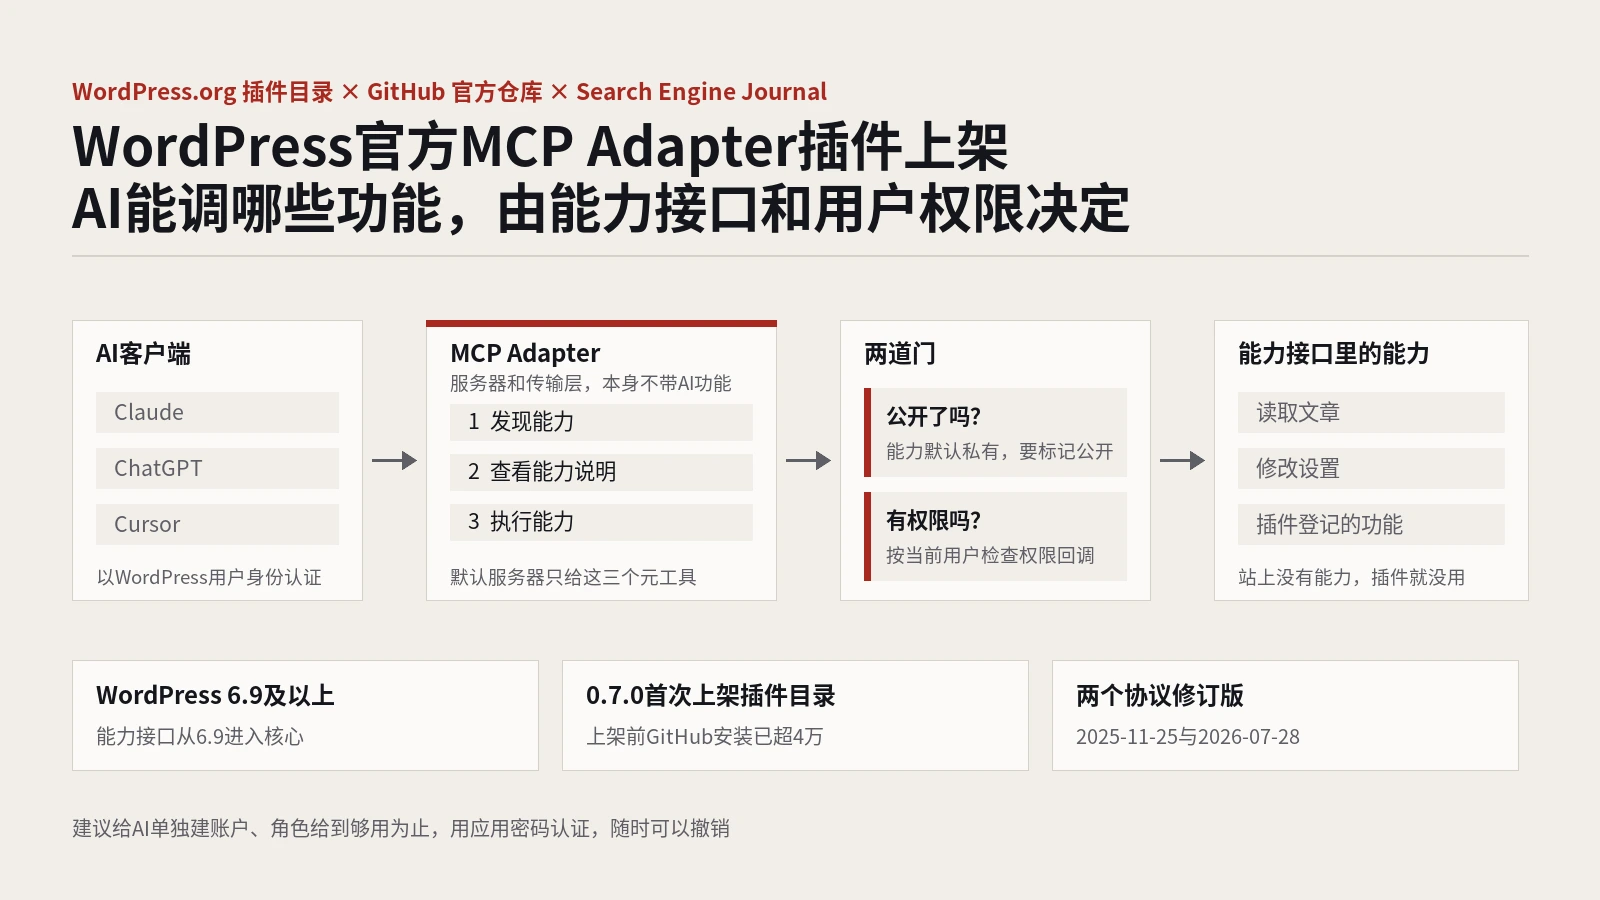Click the text '能力默认私有，要标记公开'

pyautogui.click(x=999, y=451)
